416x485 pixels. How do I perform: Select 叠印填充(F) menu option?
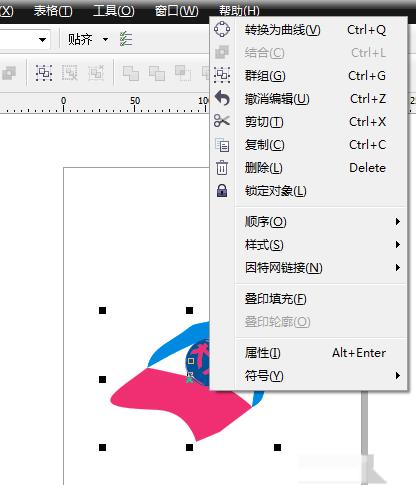click(308, 299)
